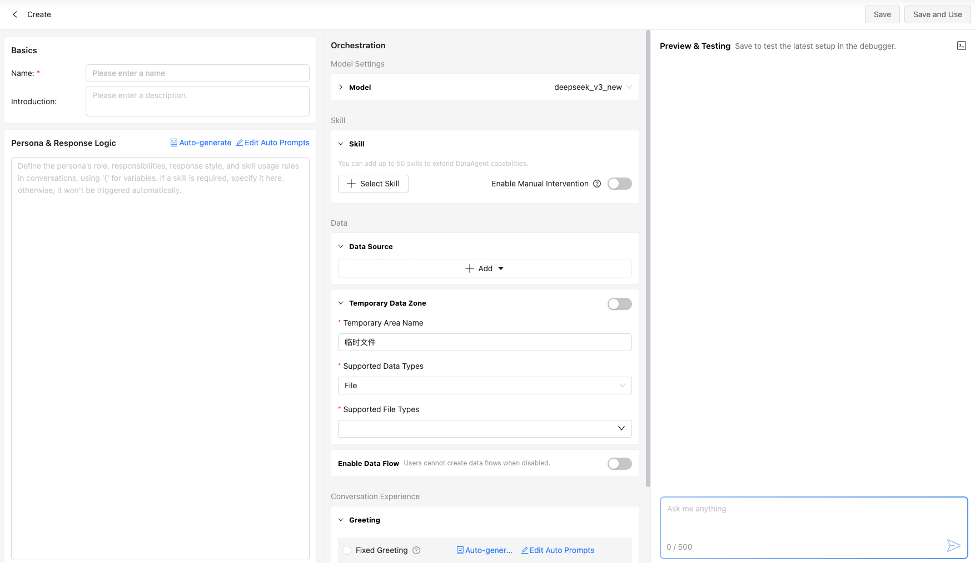Select the Fixed Greeting radio button
The width and height of the screenshot is (976, 564).
point(347,550)
